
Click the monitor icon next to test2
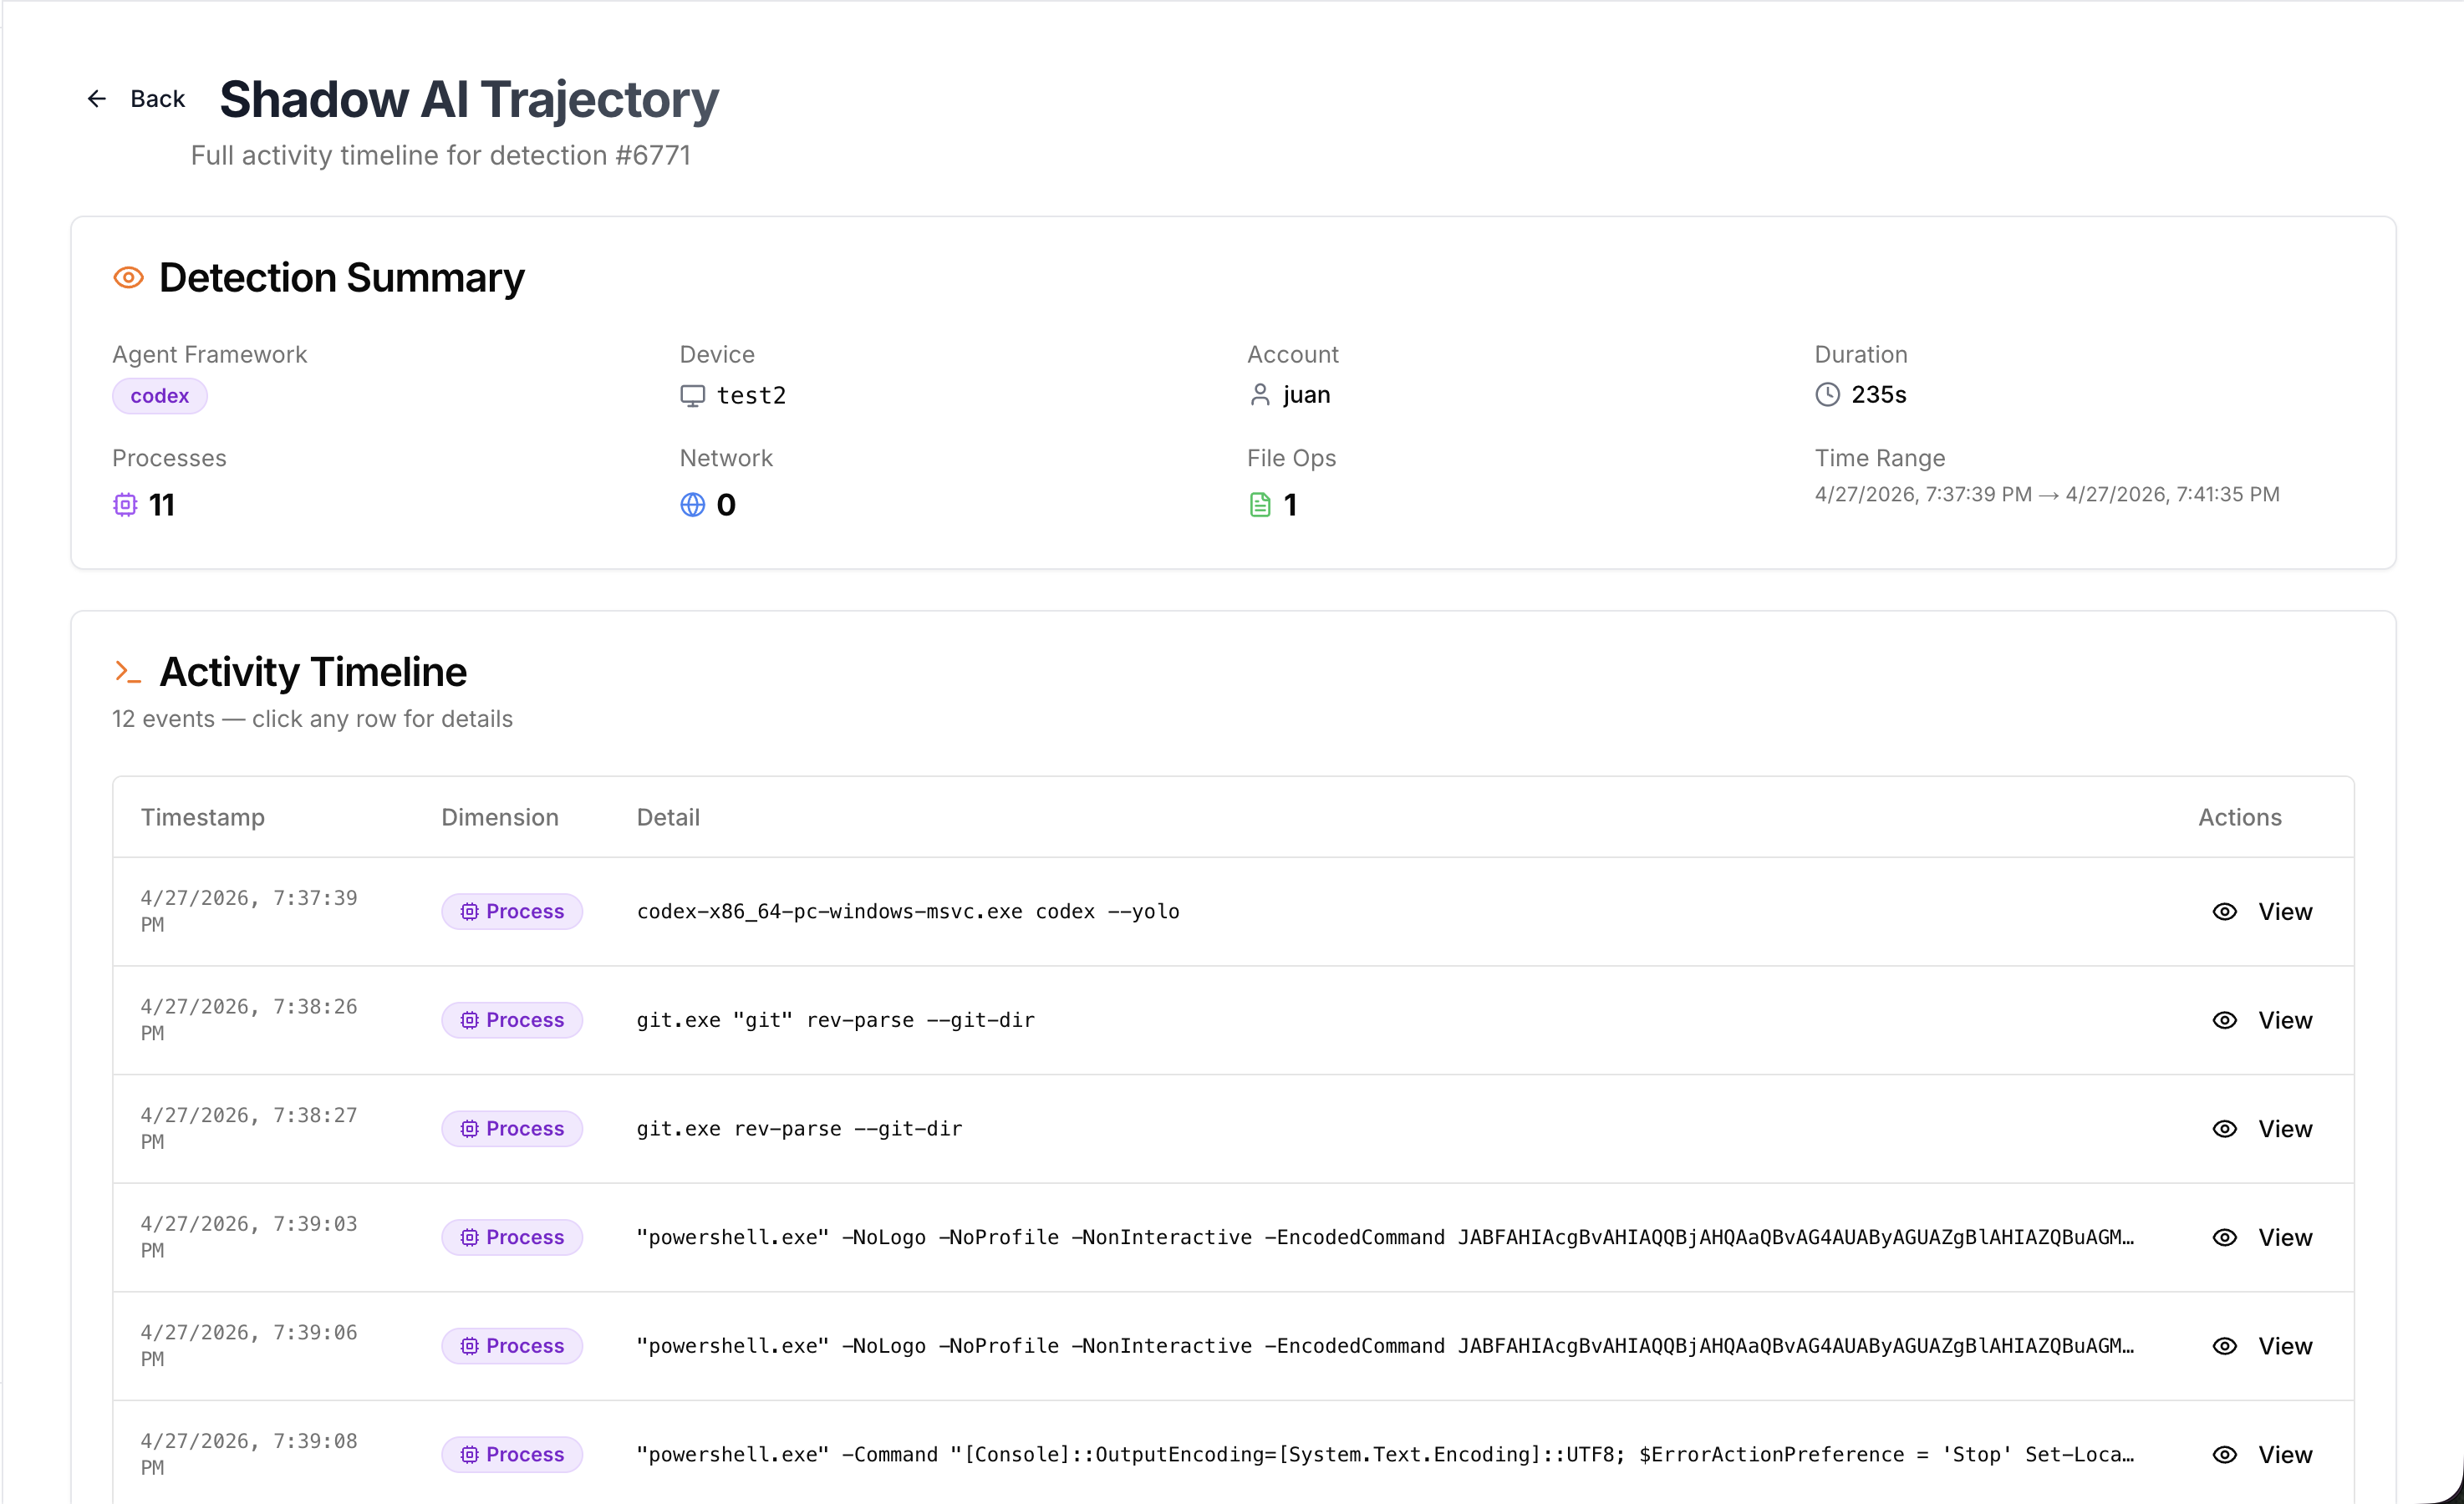point(693,396)
